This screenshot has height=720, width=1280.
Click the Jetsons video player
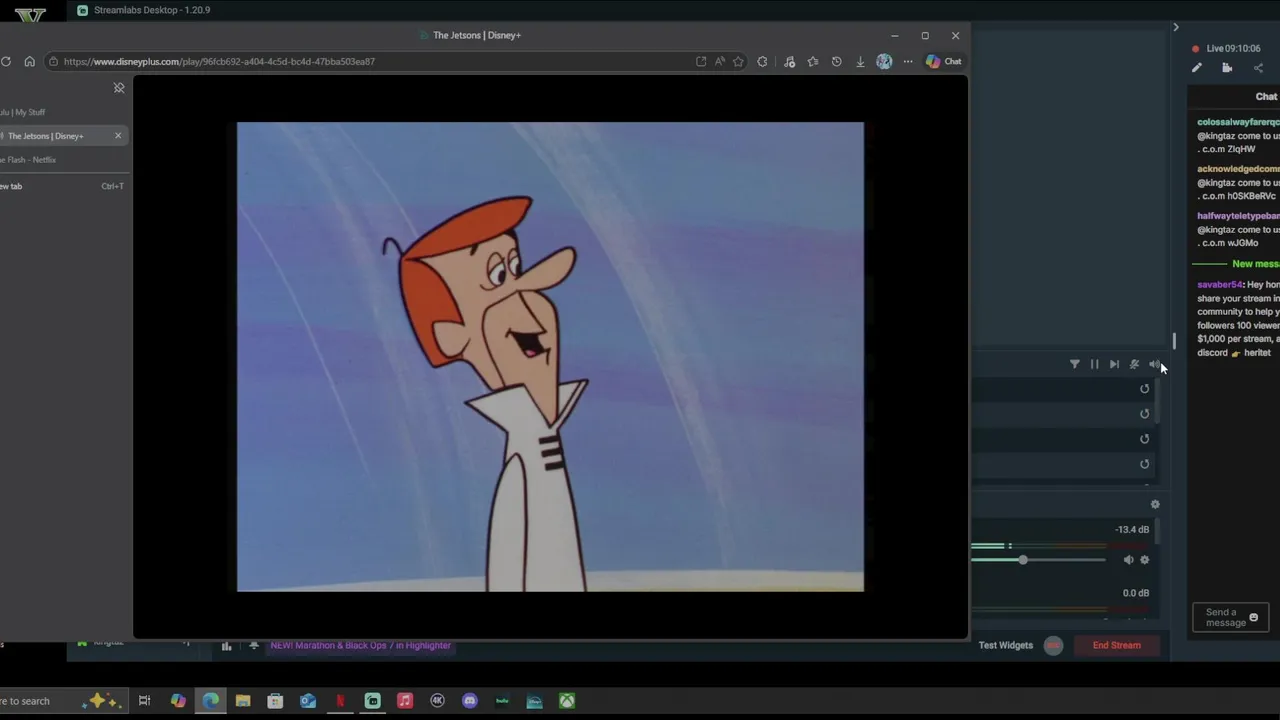pyautogui.click(x=550, y=357)
